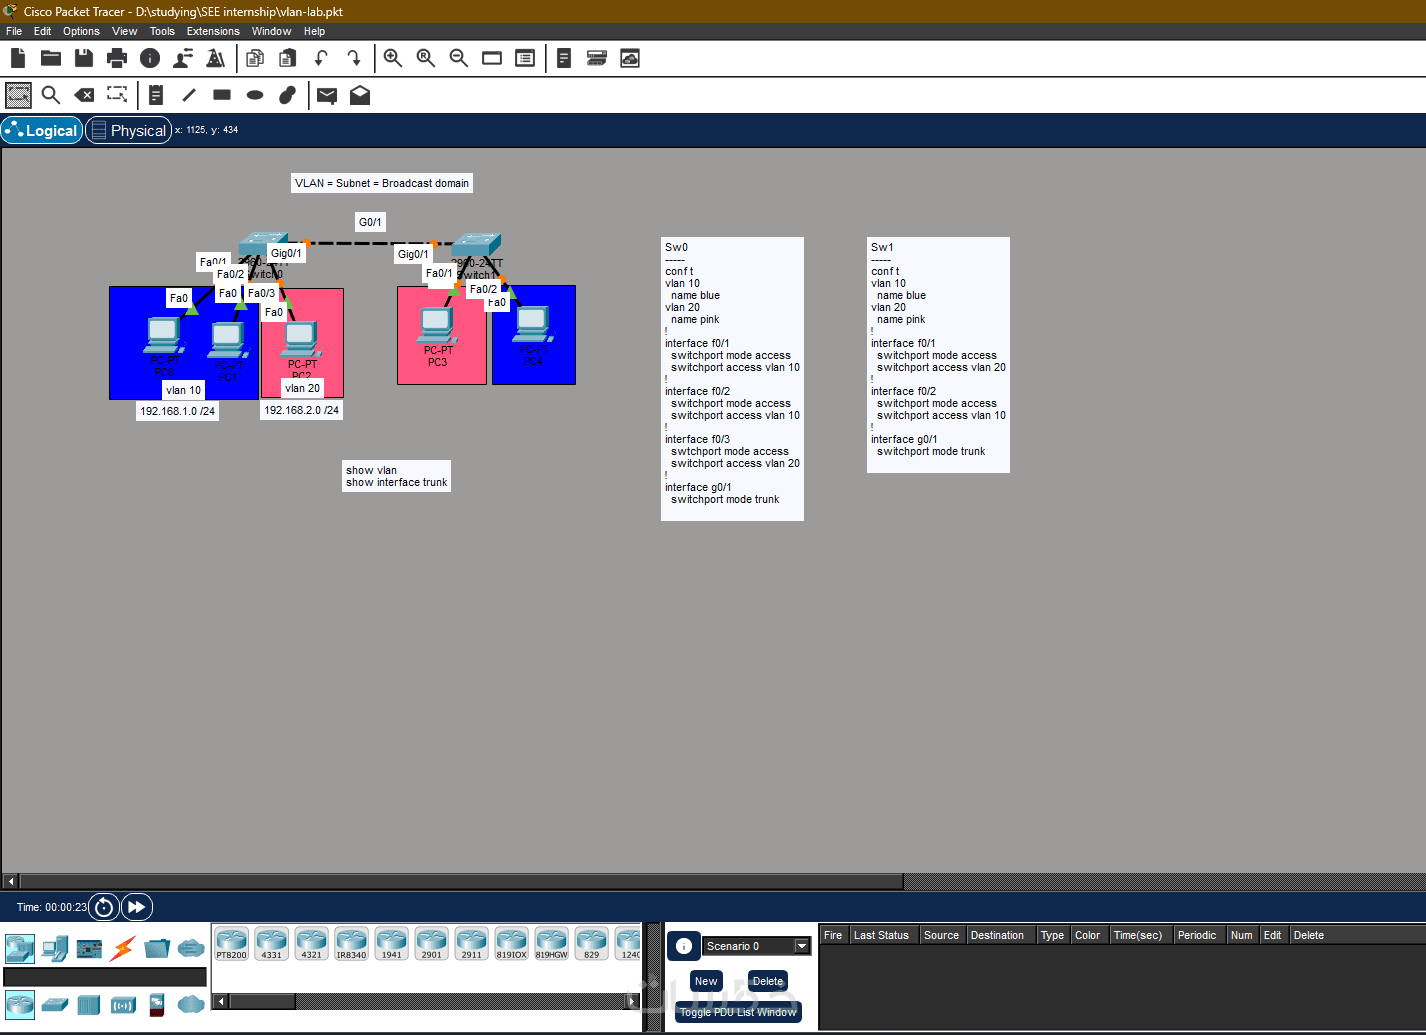Click the Delete scenario button
1426x1035 pixels.
[768, 981]
